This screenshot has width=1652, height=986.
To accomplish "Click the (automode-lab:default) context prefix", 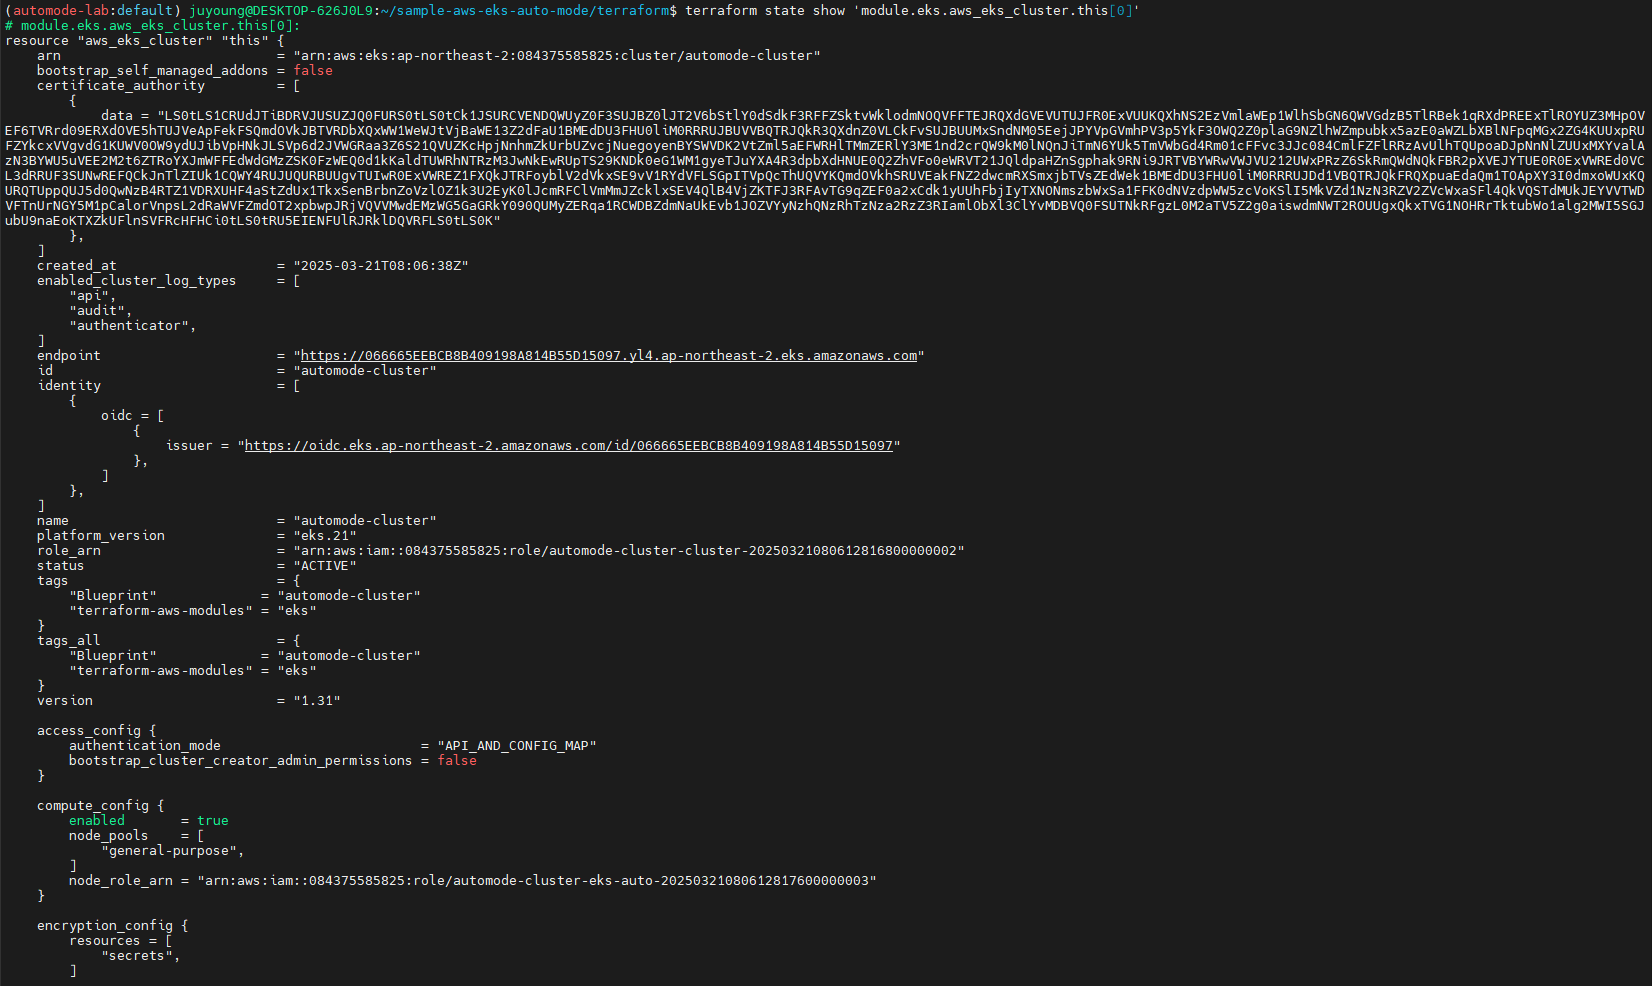I will tap(93, 11).
